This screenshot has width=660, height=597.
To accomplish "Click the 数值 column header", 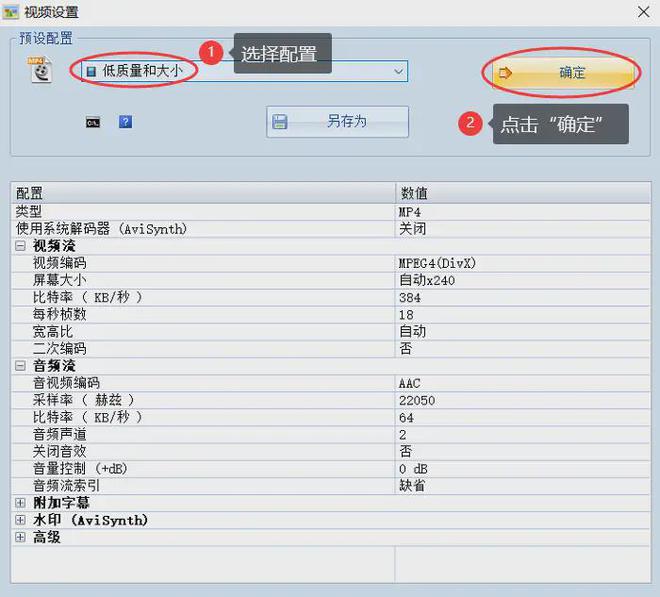I will tap(523, 193).
